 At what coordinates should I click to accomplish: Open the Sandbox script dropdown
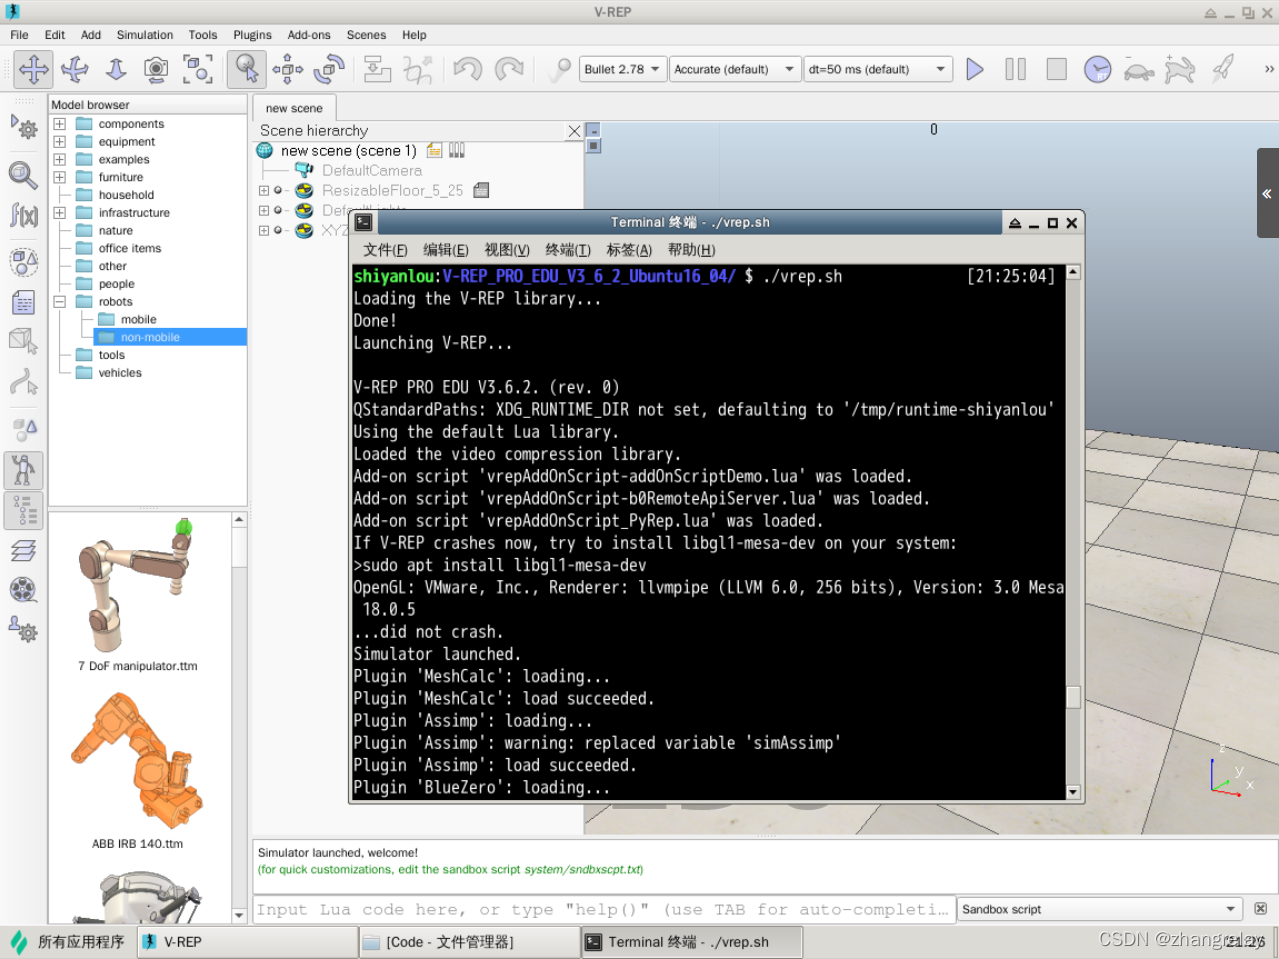[x=1099, y=909]
